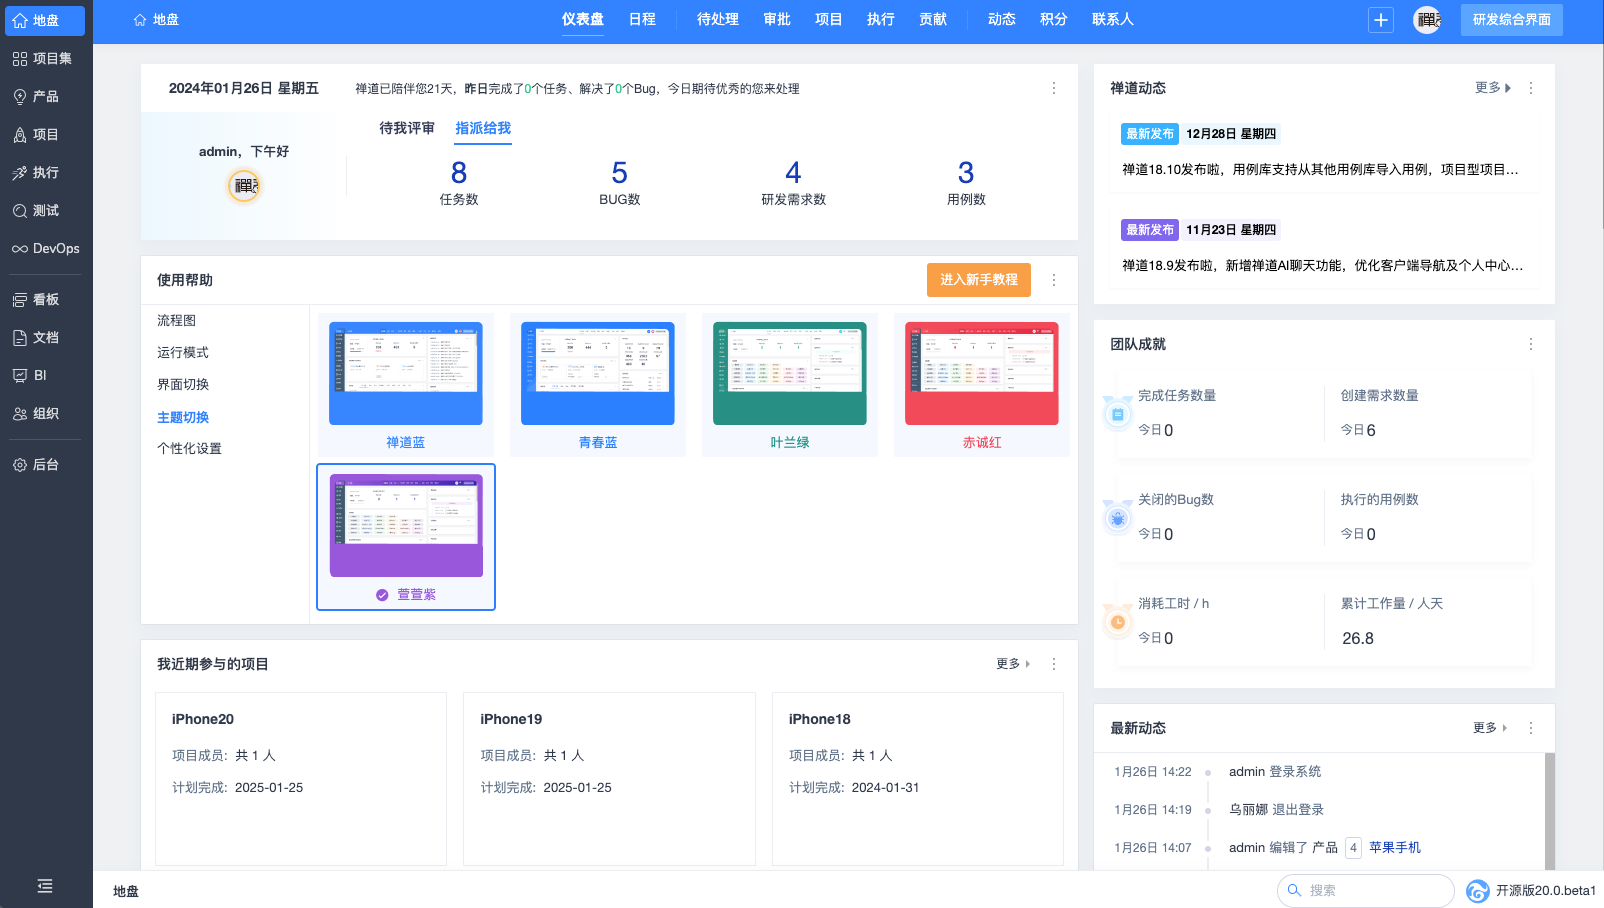This screenshot has height=908, width=1604.
Task: Choose the 青春蓝 theme thumbnail
Action: pos(598,385)
